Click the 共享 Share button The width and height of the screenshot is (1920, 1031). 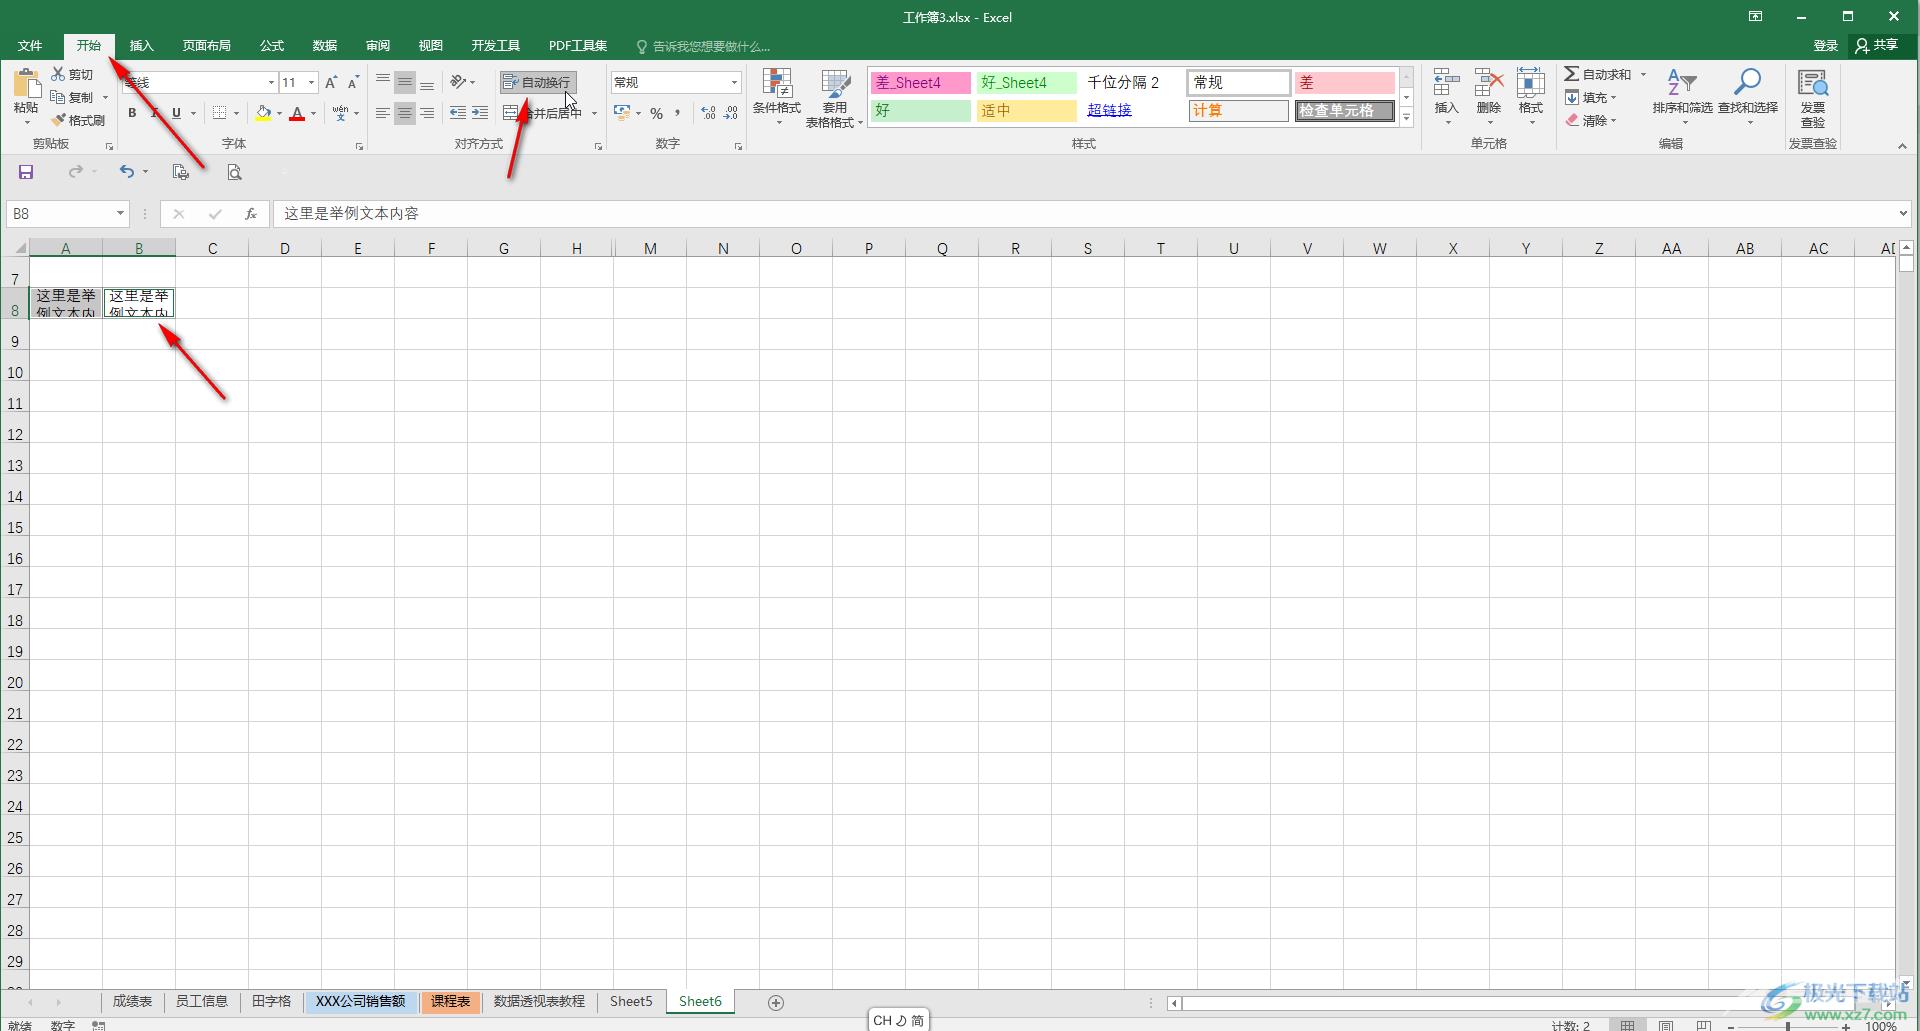(x=1876, y=46)
